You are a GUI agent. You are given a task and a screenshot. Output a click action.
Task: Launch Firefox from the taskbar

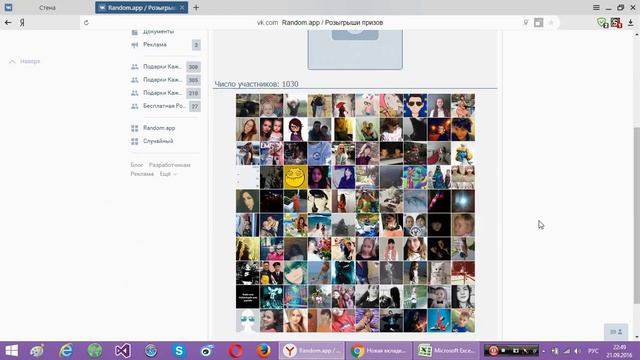click(x=263, y=351)
